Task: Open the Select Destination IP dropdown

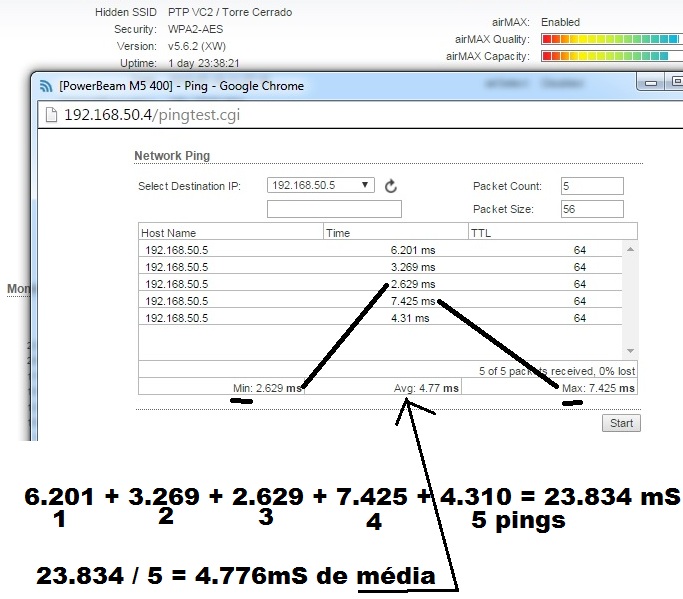Action: [x=321, y=185]
